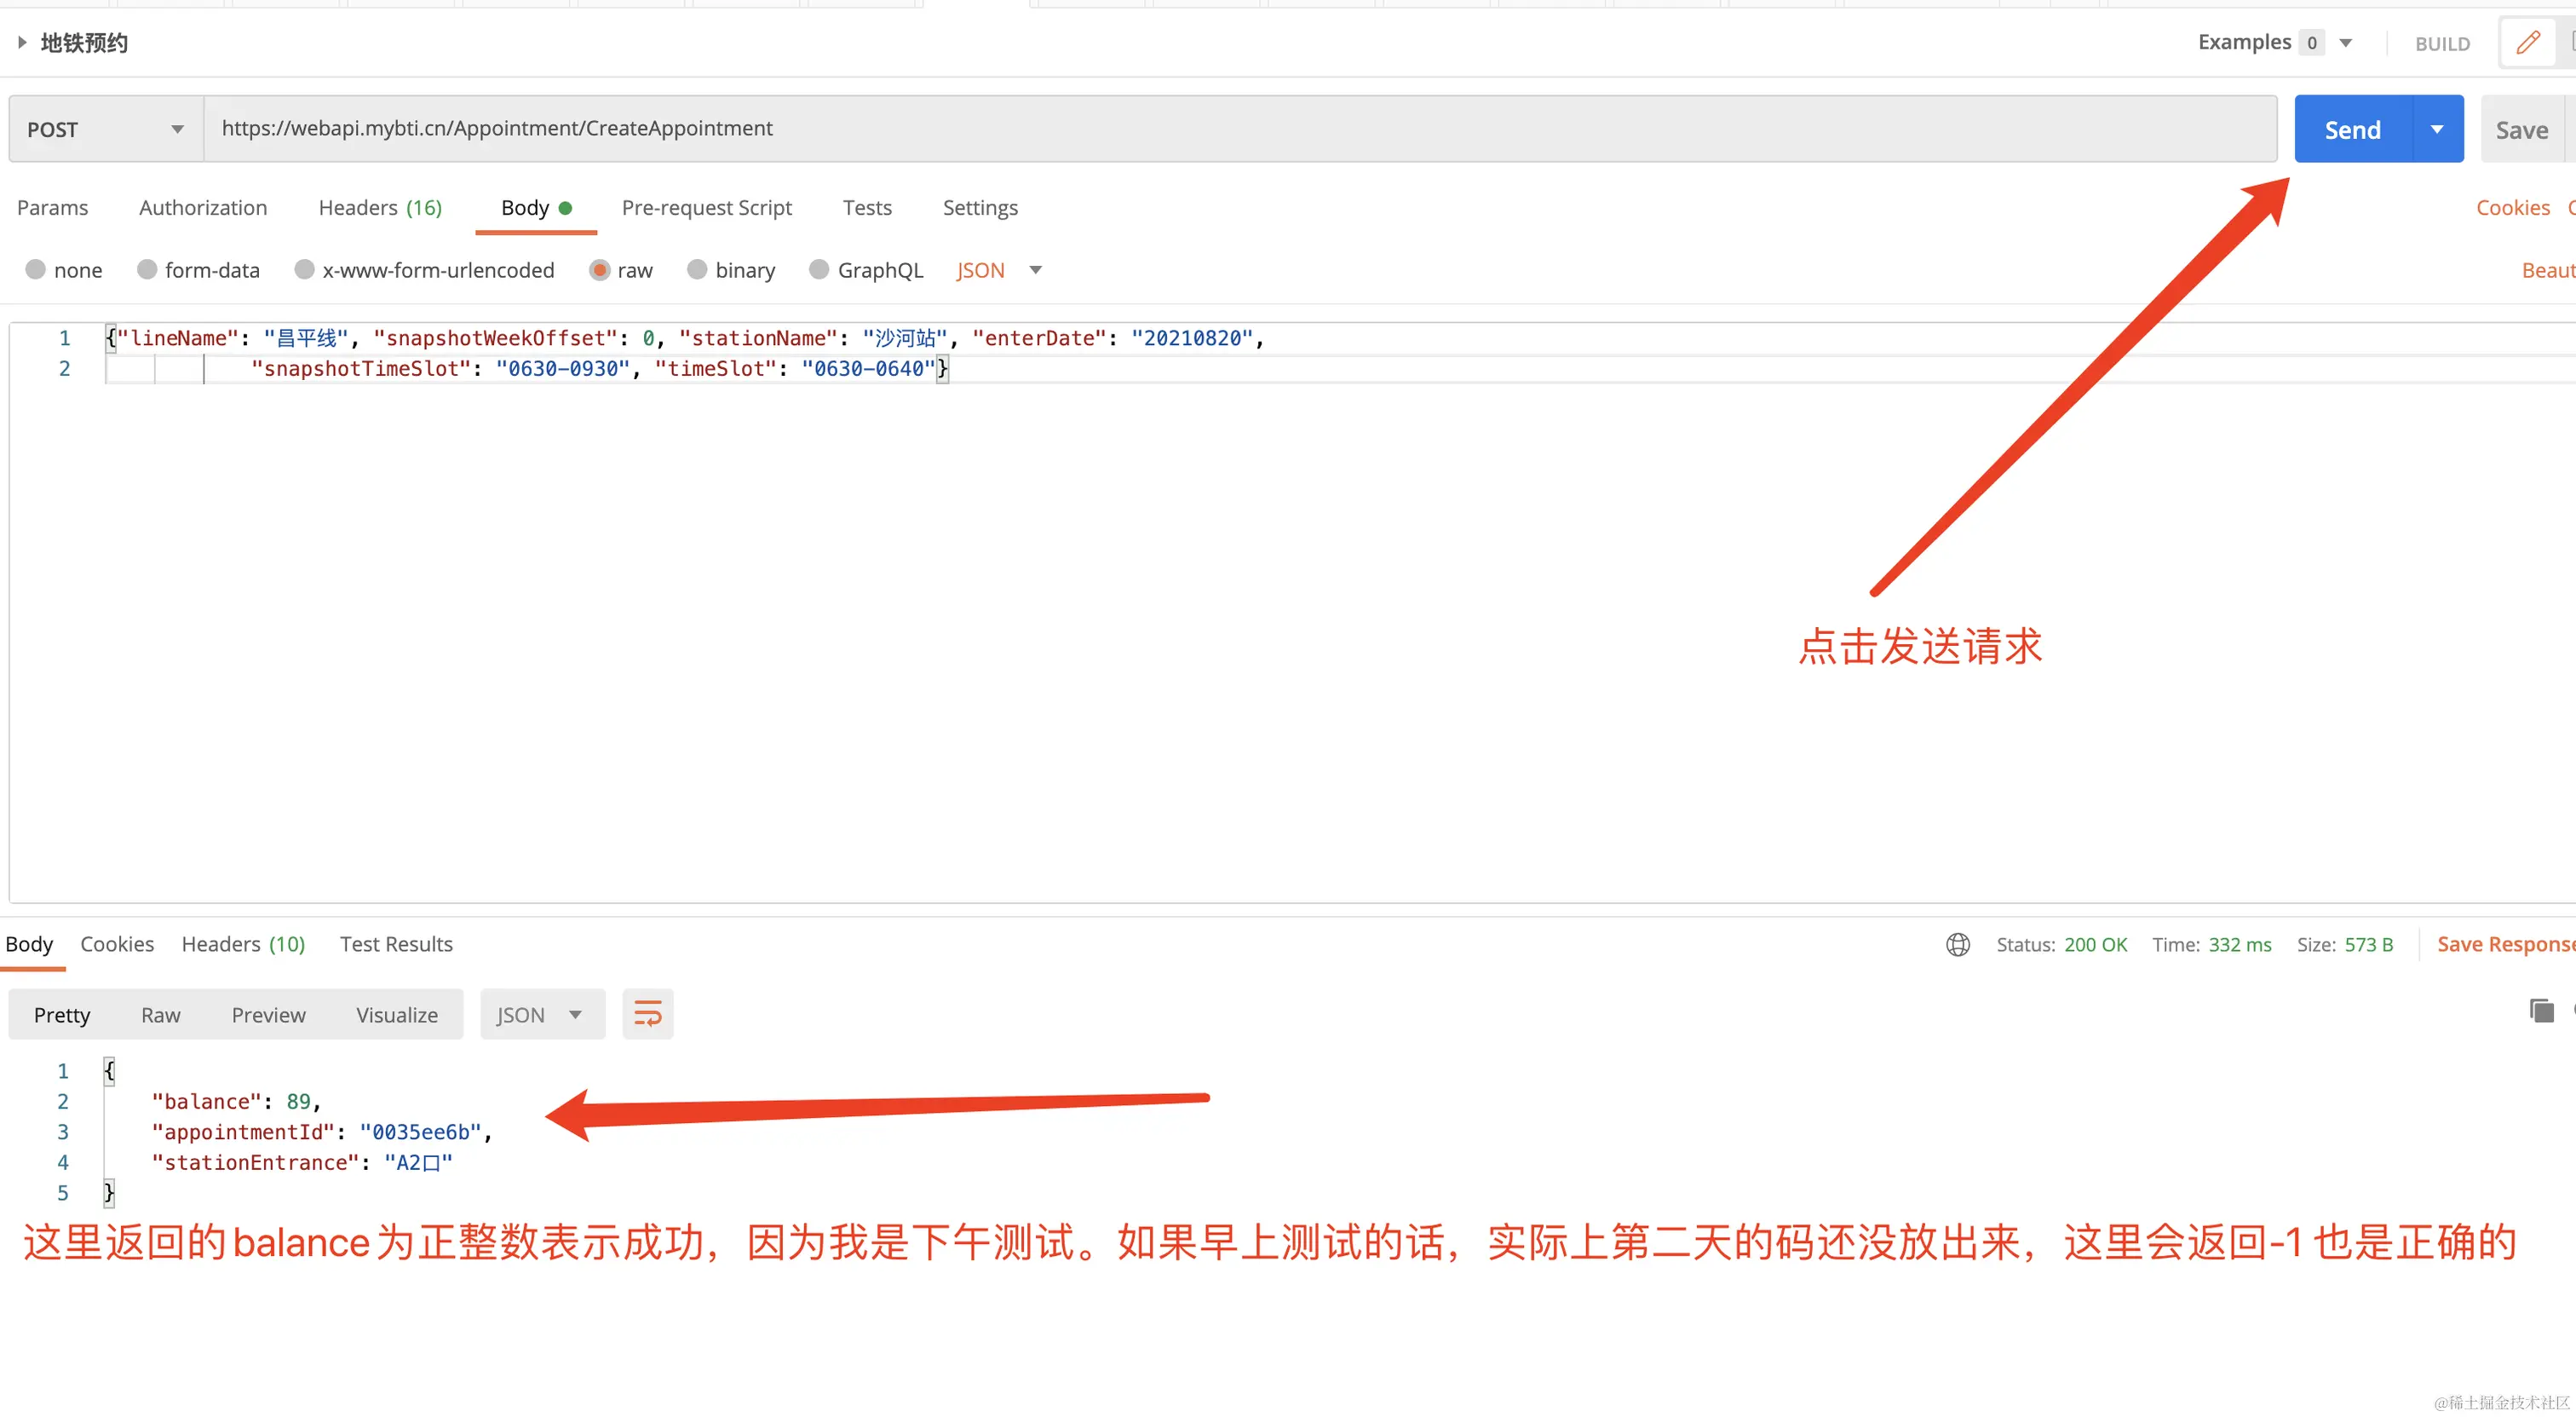This screenshot has height=1417, width=2576.
Task: Select the form-data radio option
Action: [x=147, y=270]
